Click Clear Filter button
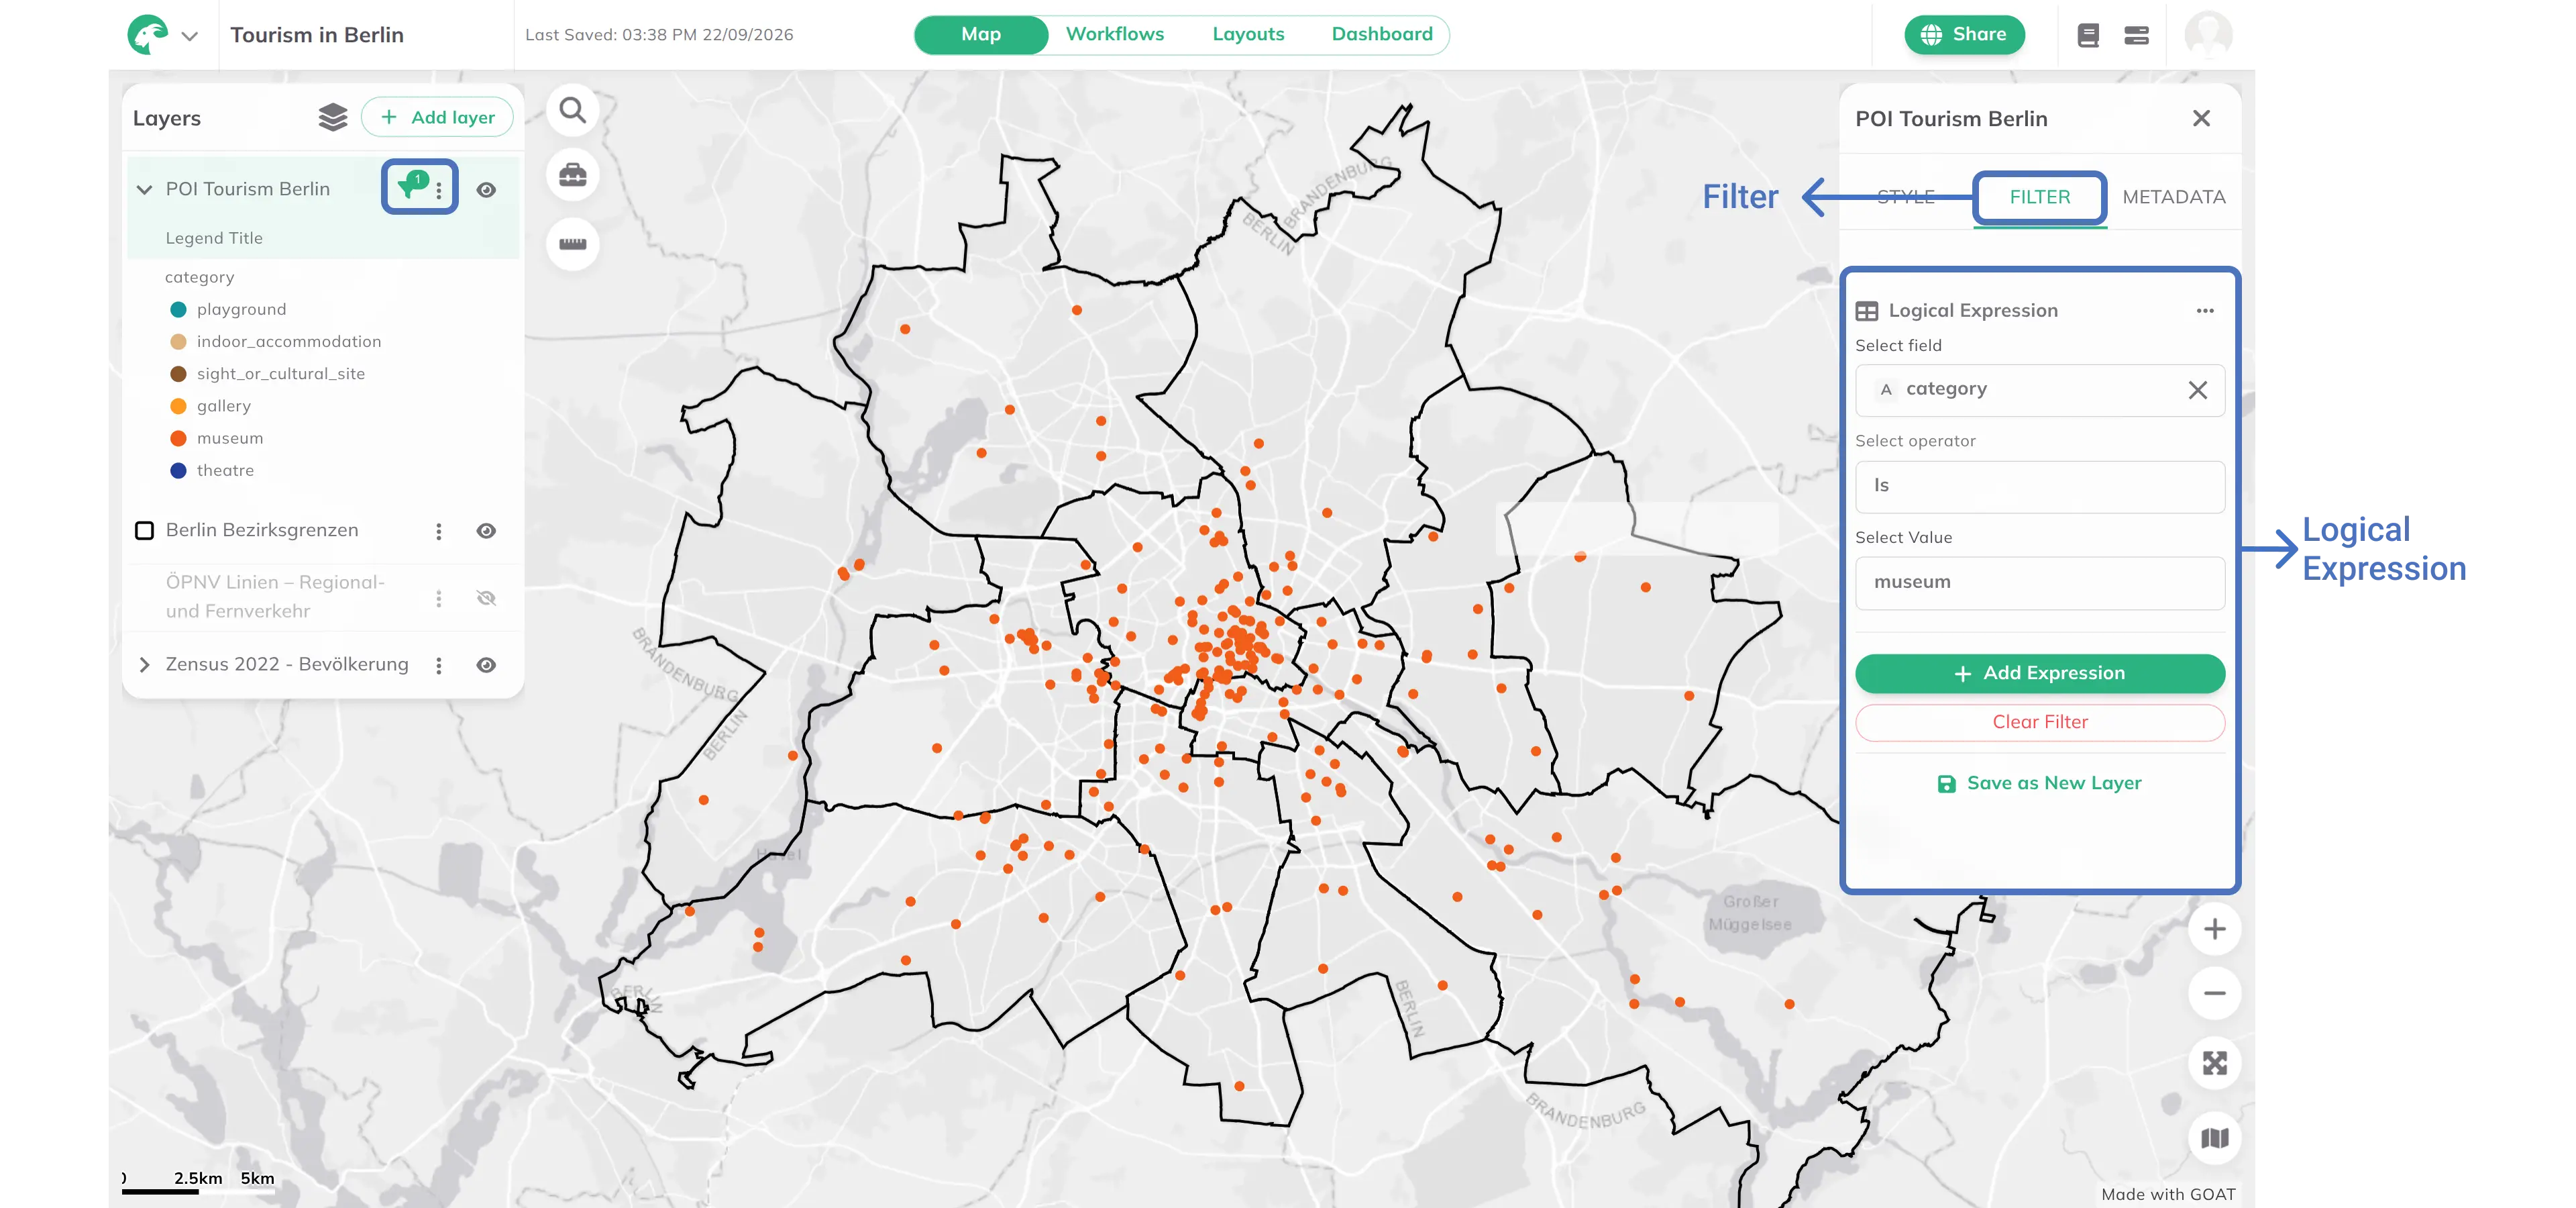The image size is (2576, 1208). click(x=2039, y=722)
